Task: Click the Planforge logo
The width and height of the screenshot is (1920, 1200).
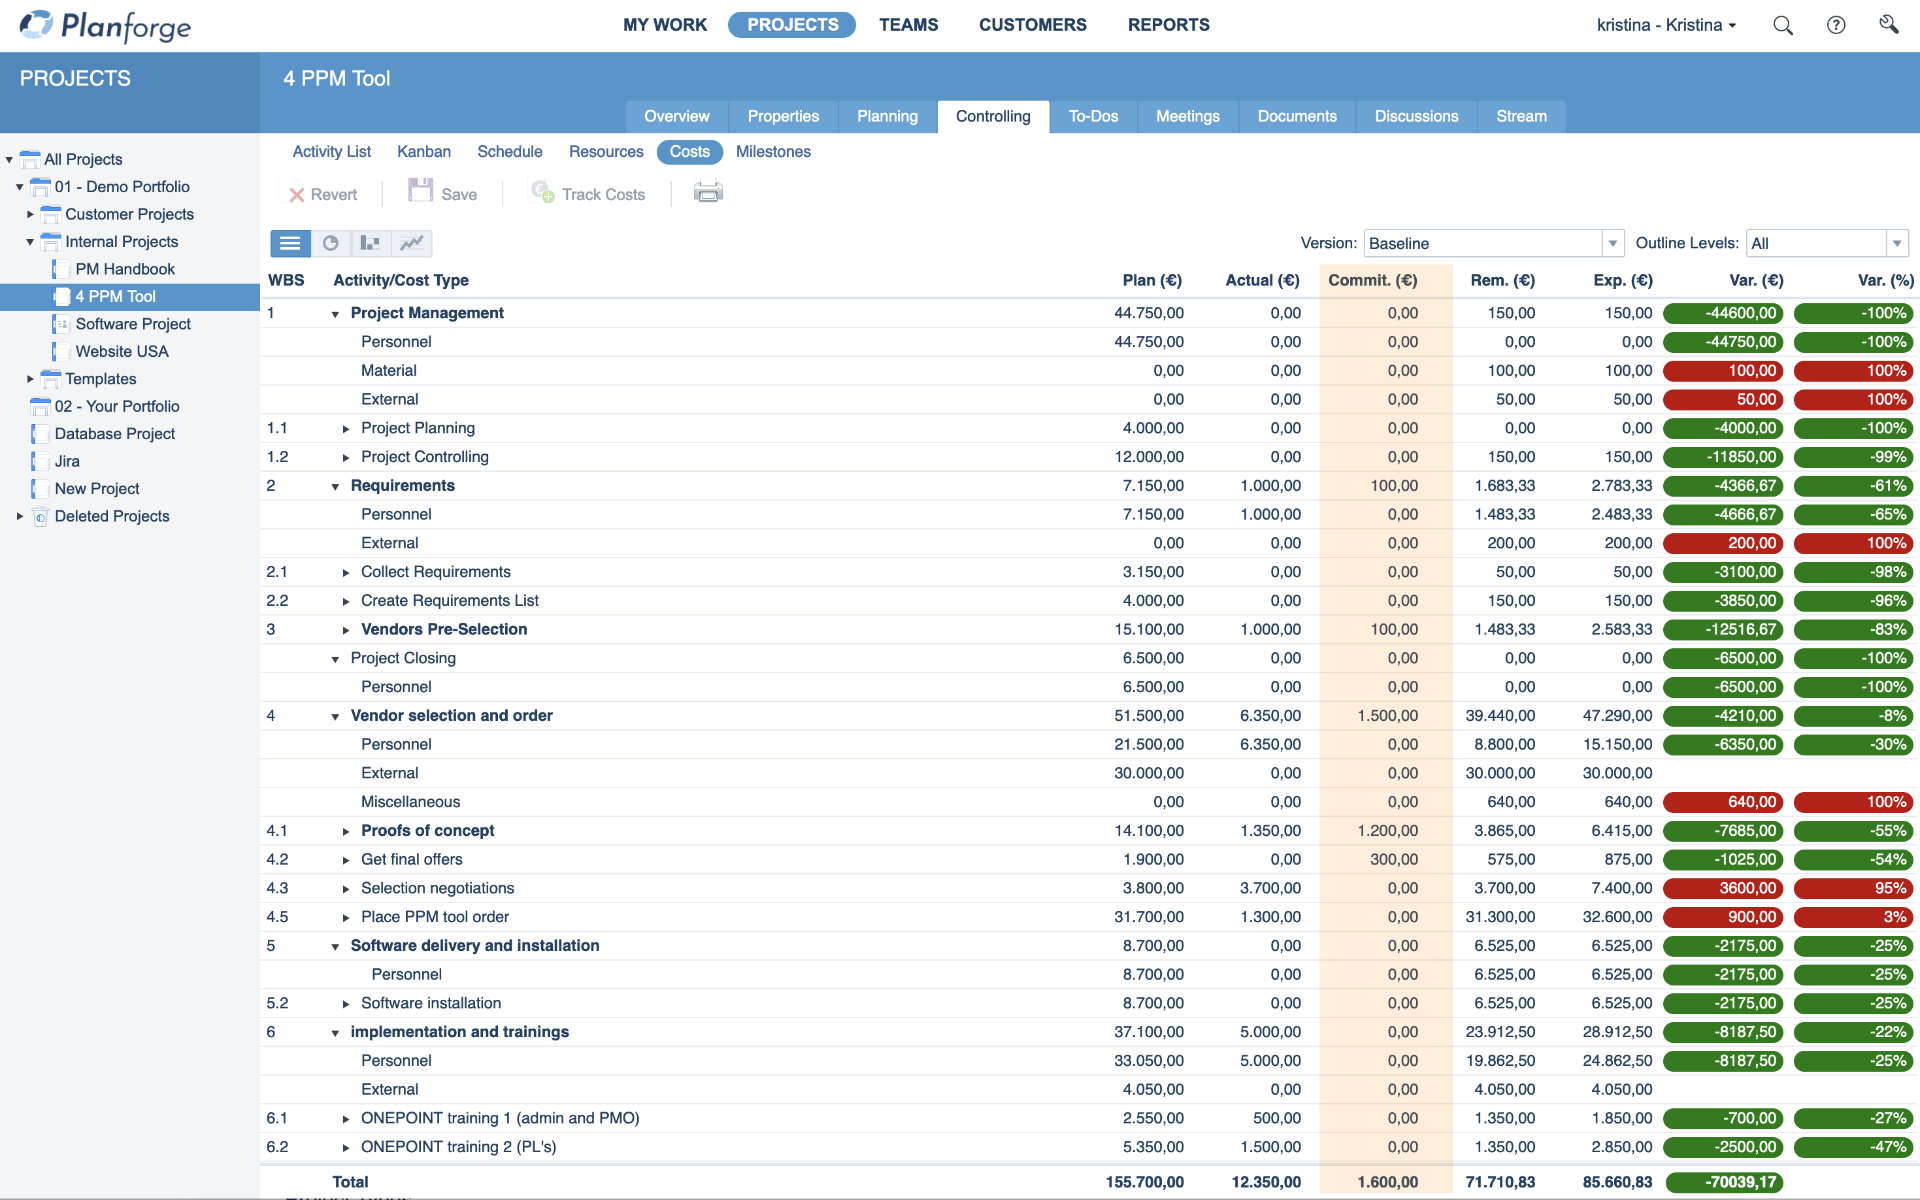Action: (105, 26)
